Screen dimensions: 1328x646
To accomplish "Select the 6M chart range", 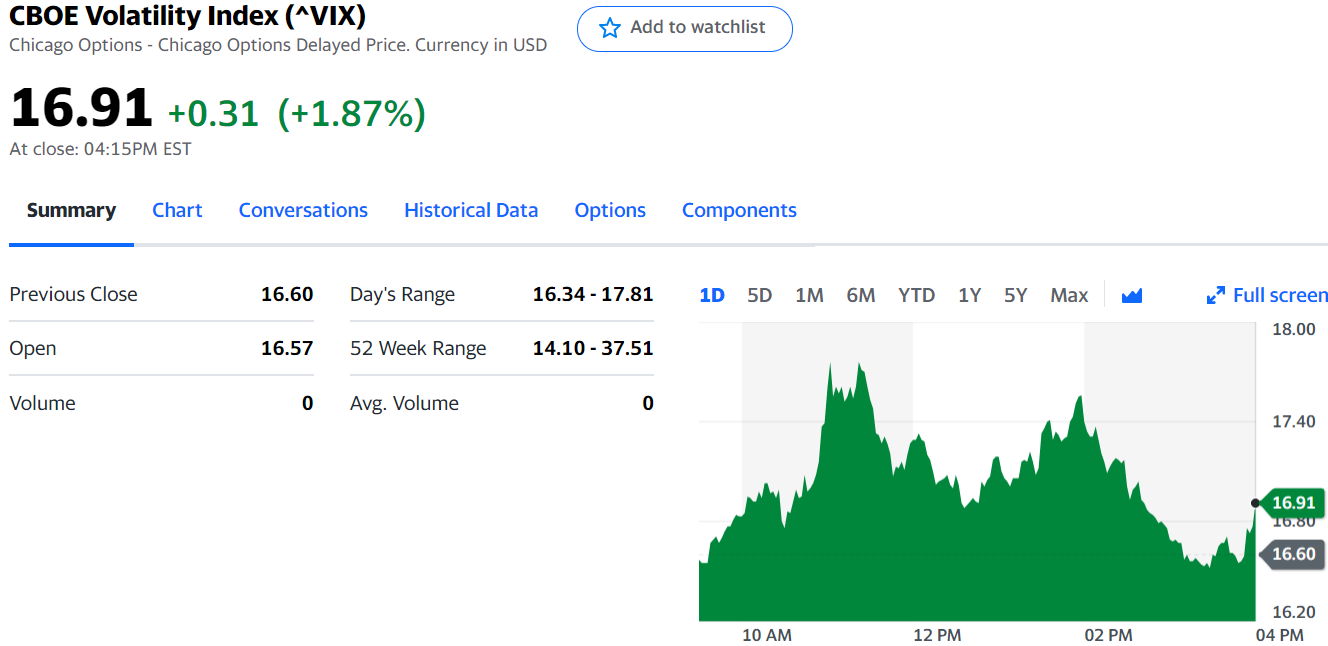I will coord(861,295).
